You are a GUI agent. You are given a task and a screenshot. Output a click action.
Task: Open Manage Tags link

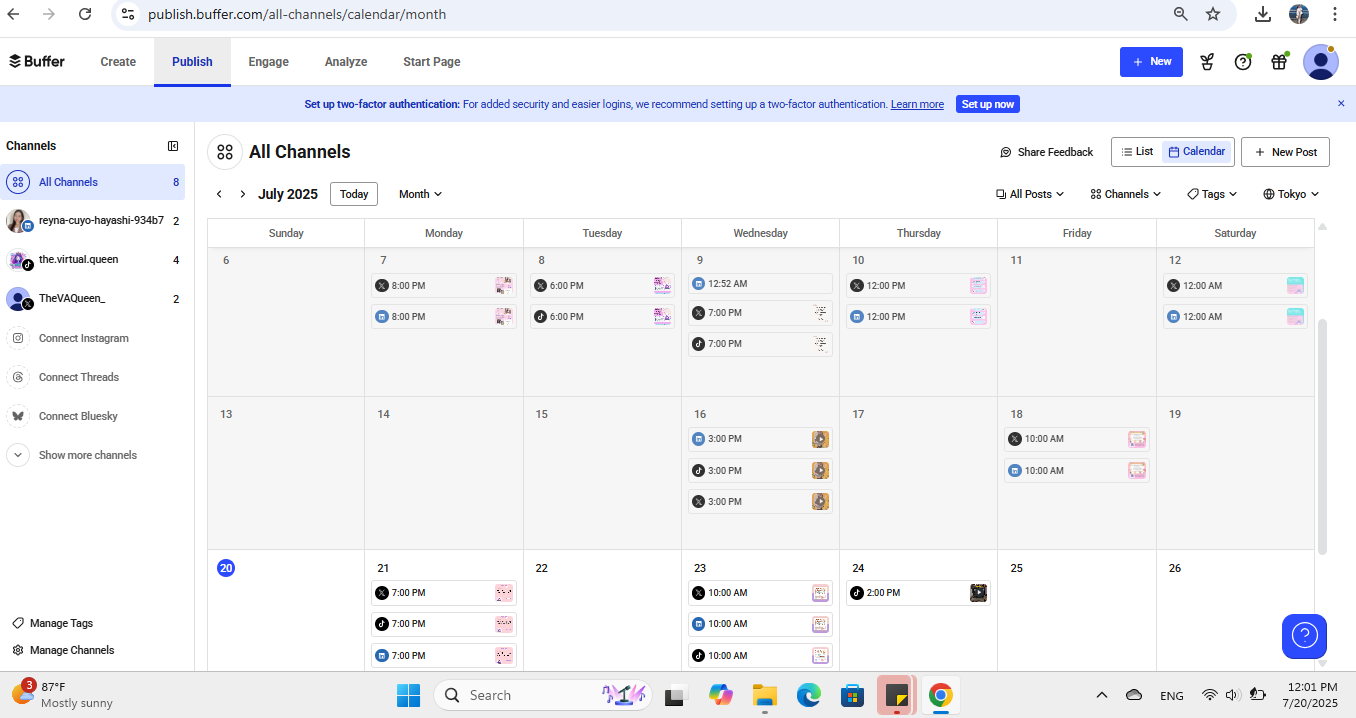point(52,623)
